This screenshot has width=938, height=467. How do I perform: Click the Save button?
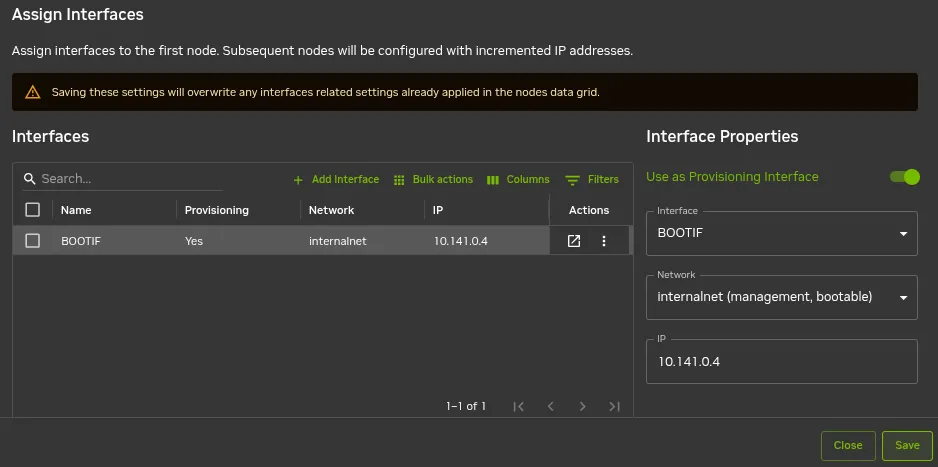pos(907,445)
